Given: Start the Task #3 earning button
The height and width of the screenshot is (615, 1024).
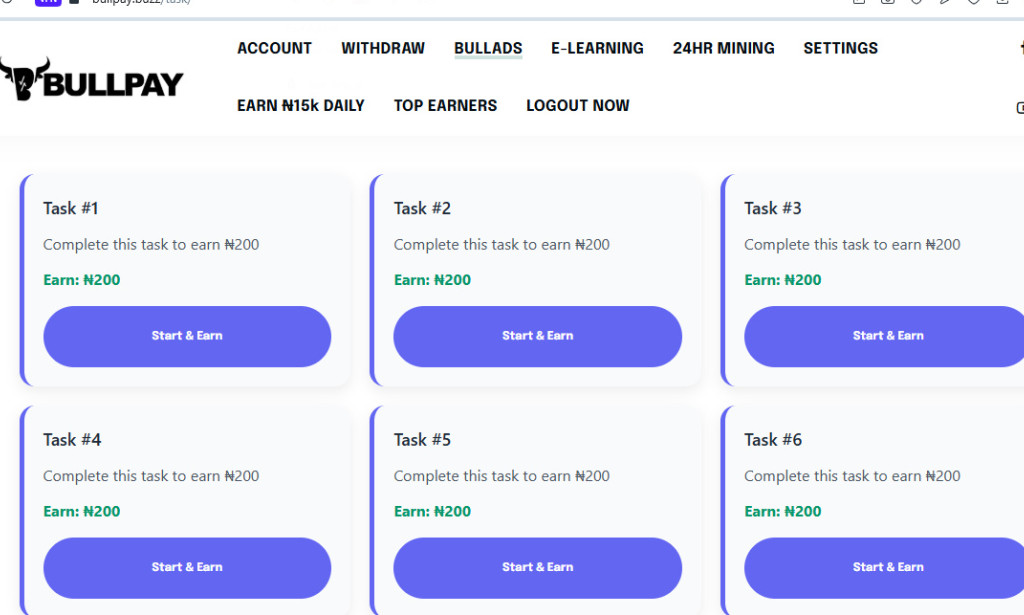Looking at the screenshot, I should 888,337.
